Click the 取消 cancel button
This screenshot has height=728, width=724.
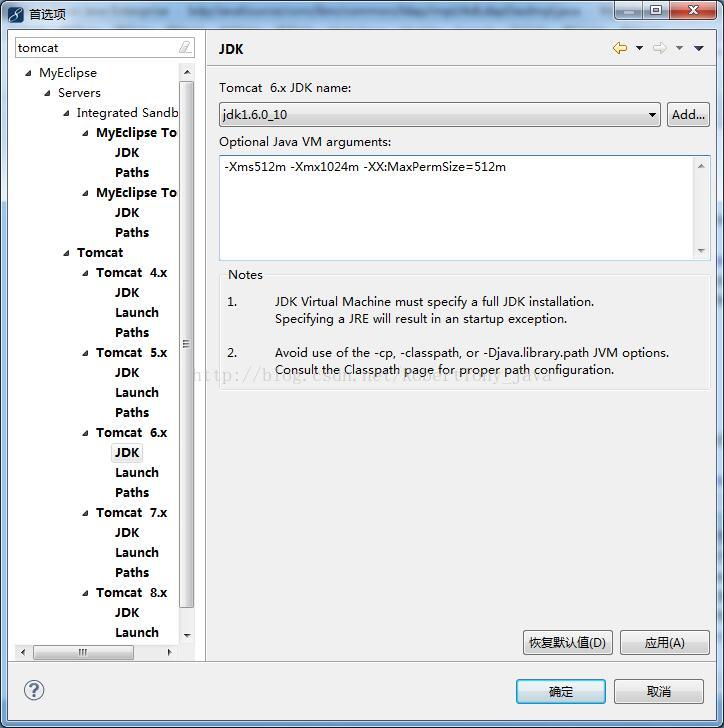click(x=659, y=691)
